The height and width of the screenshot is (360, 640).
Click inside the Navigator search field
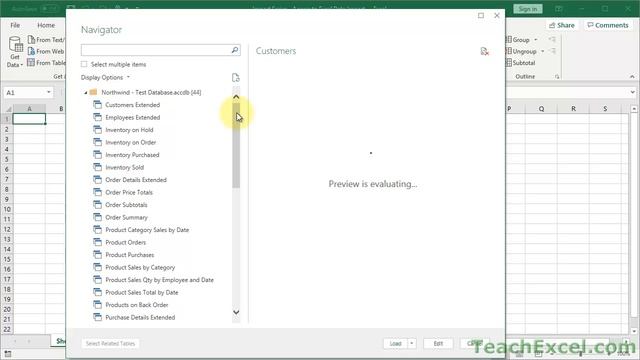156,50
